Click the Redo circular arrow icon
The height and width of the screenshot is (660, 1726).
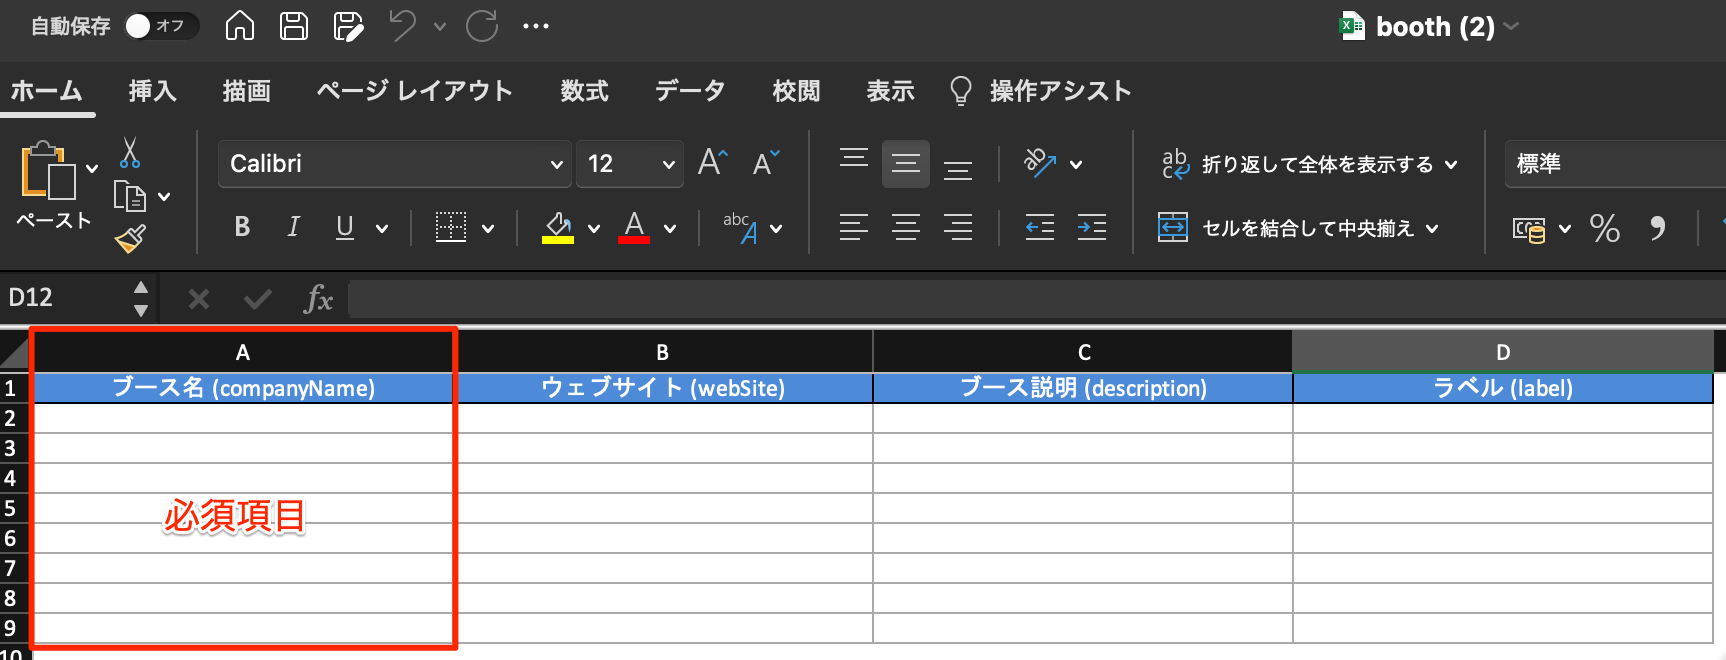click(482, 26)
